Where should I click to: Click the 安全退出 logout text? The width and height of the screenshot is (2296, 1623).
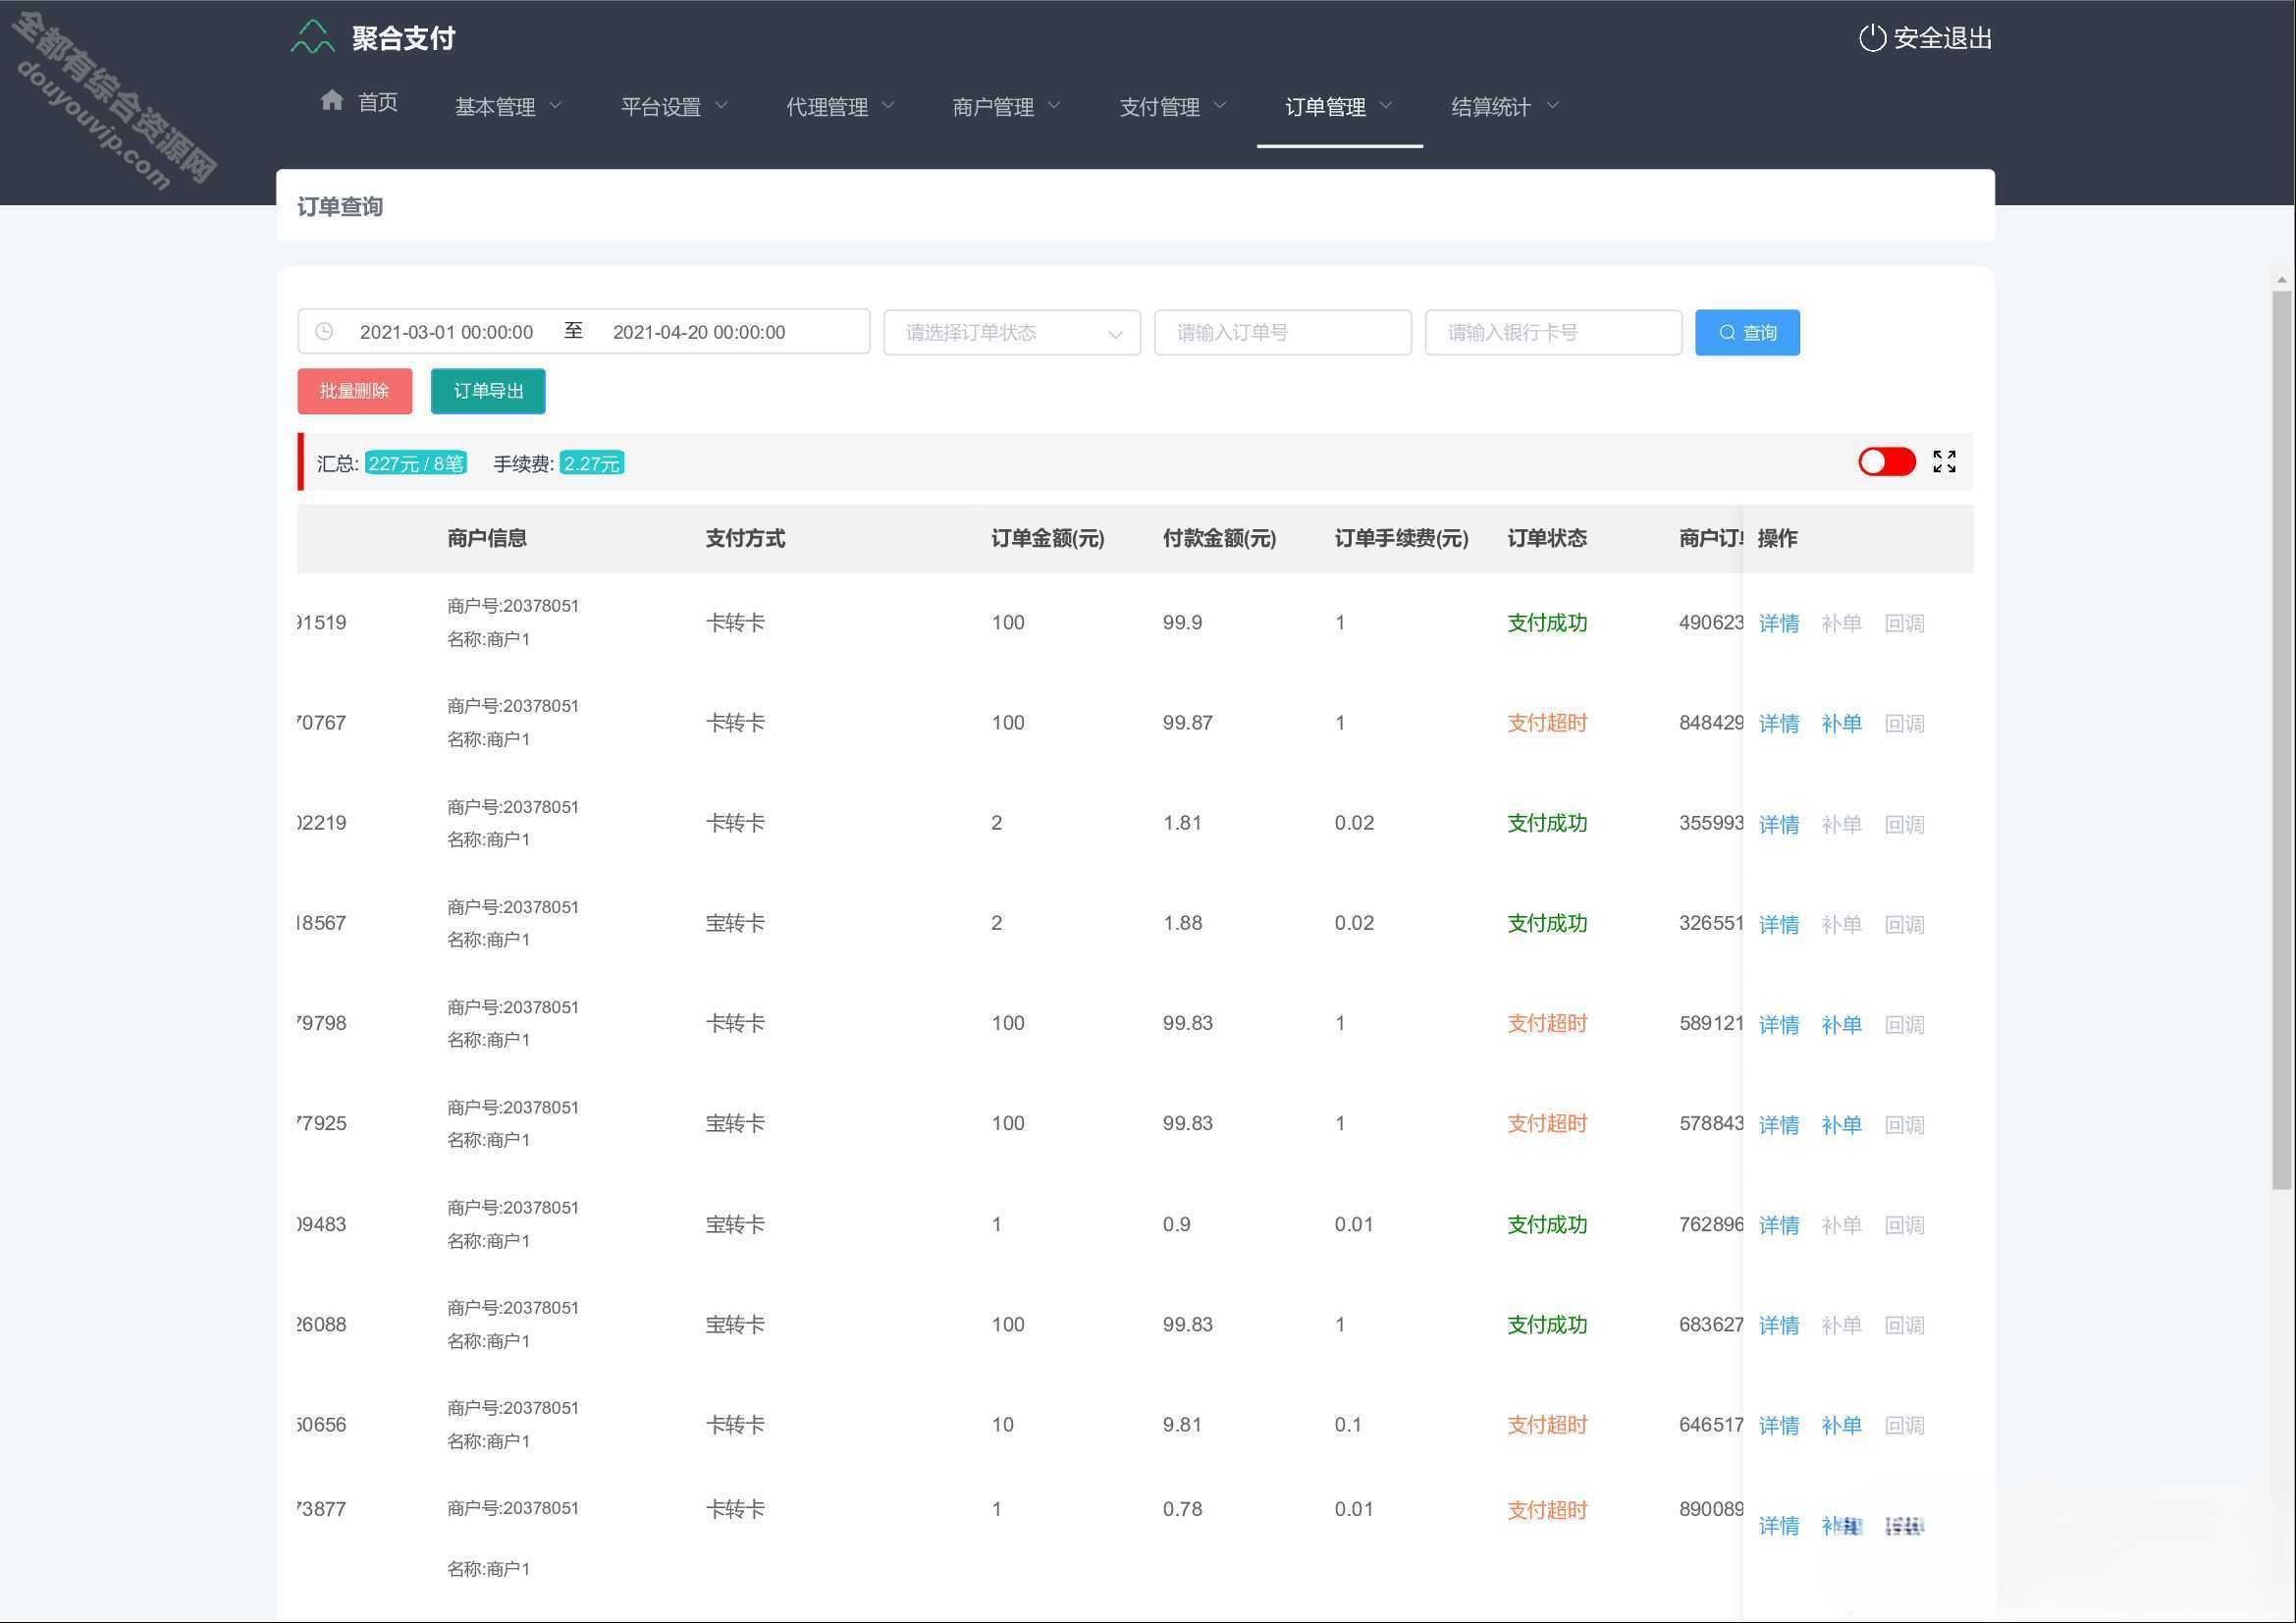pos(1942,38)
